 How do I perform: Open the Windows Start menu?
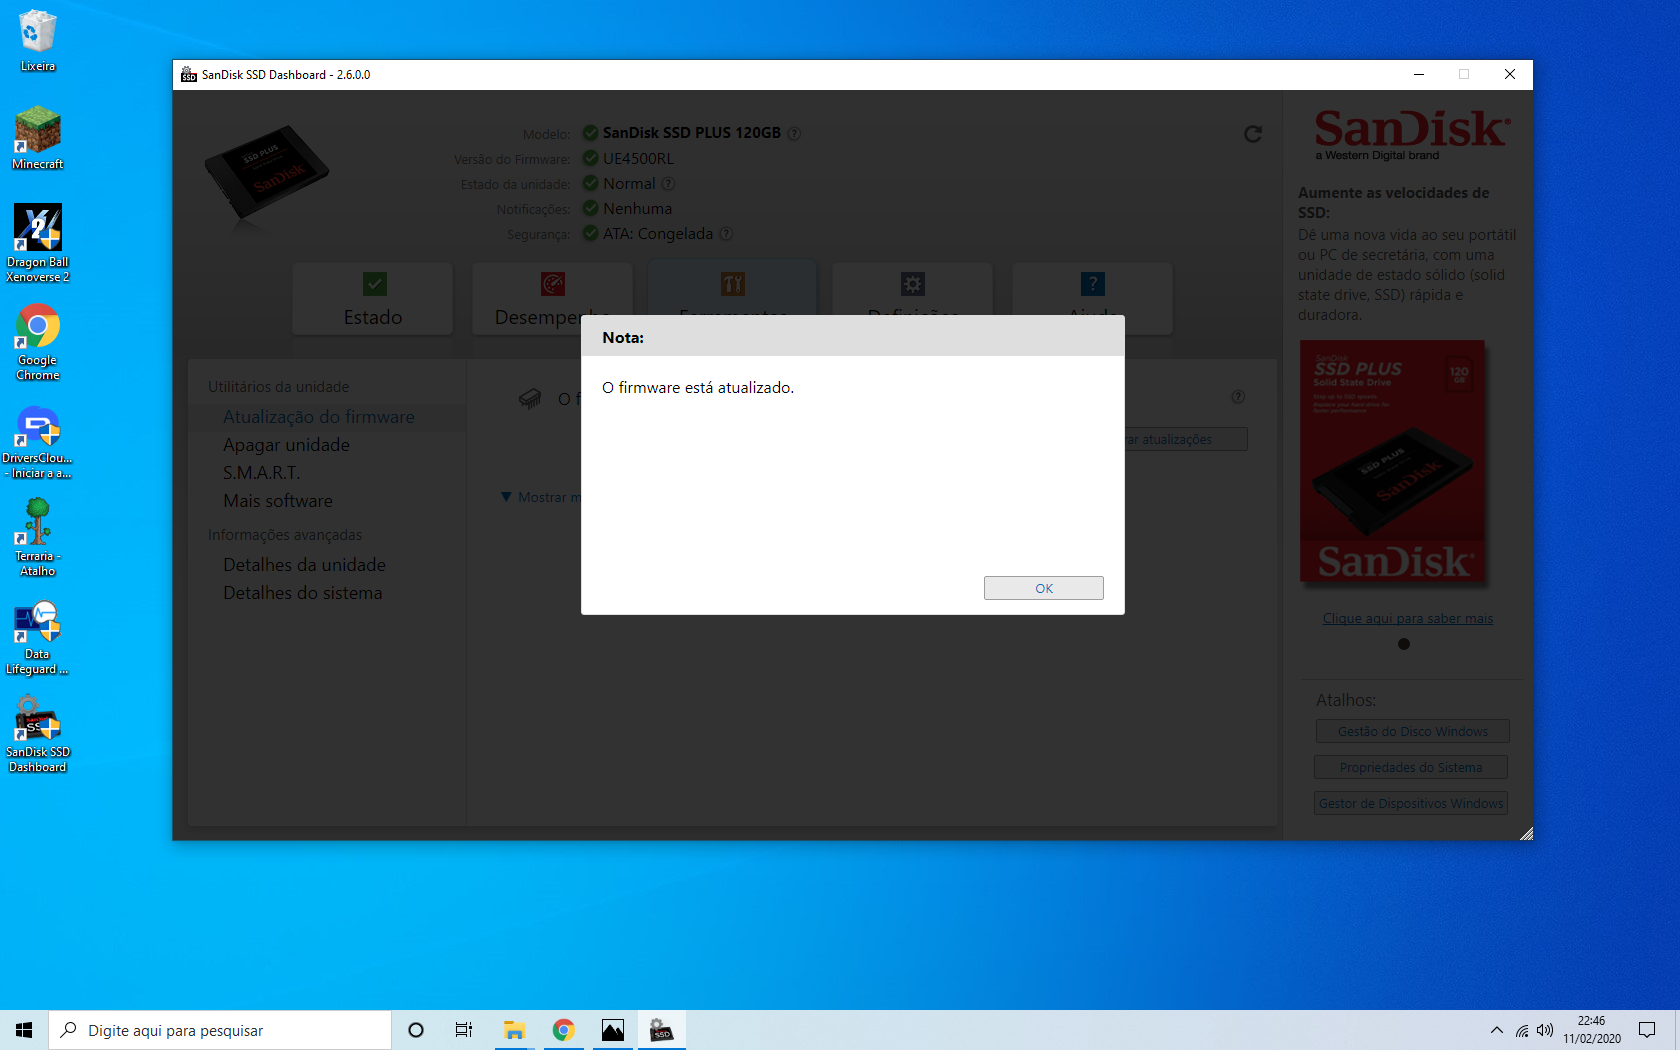[x=24, y=1030]
